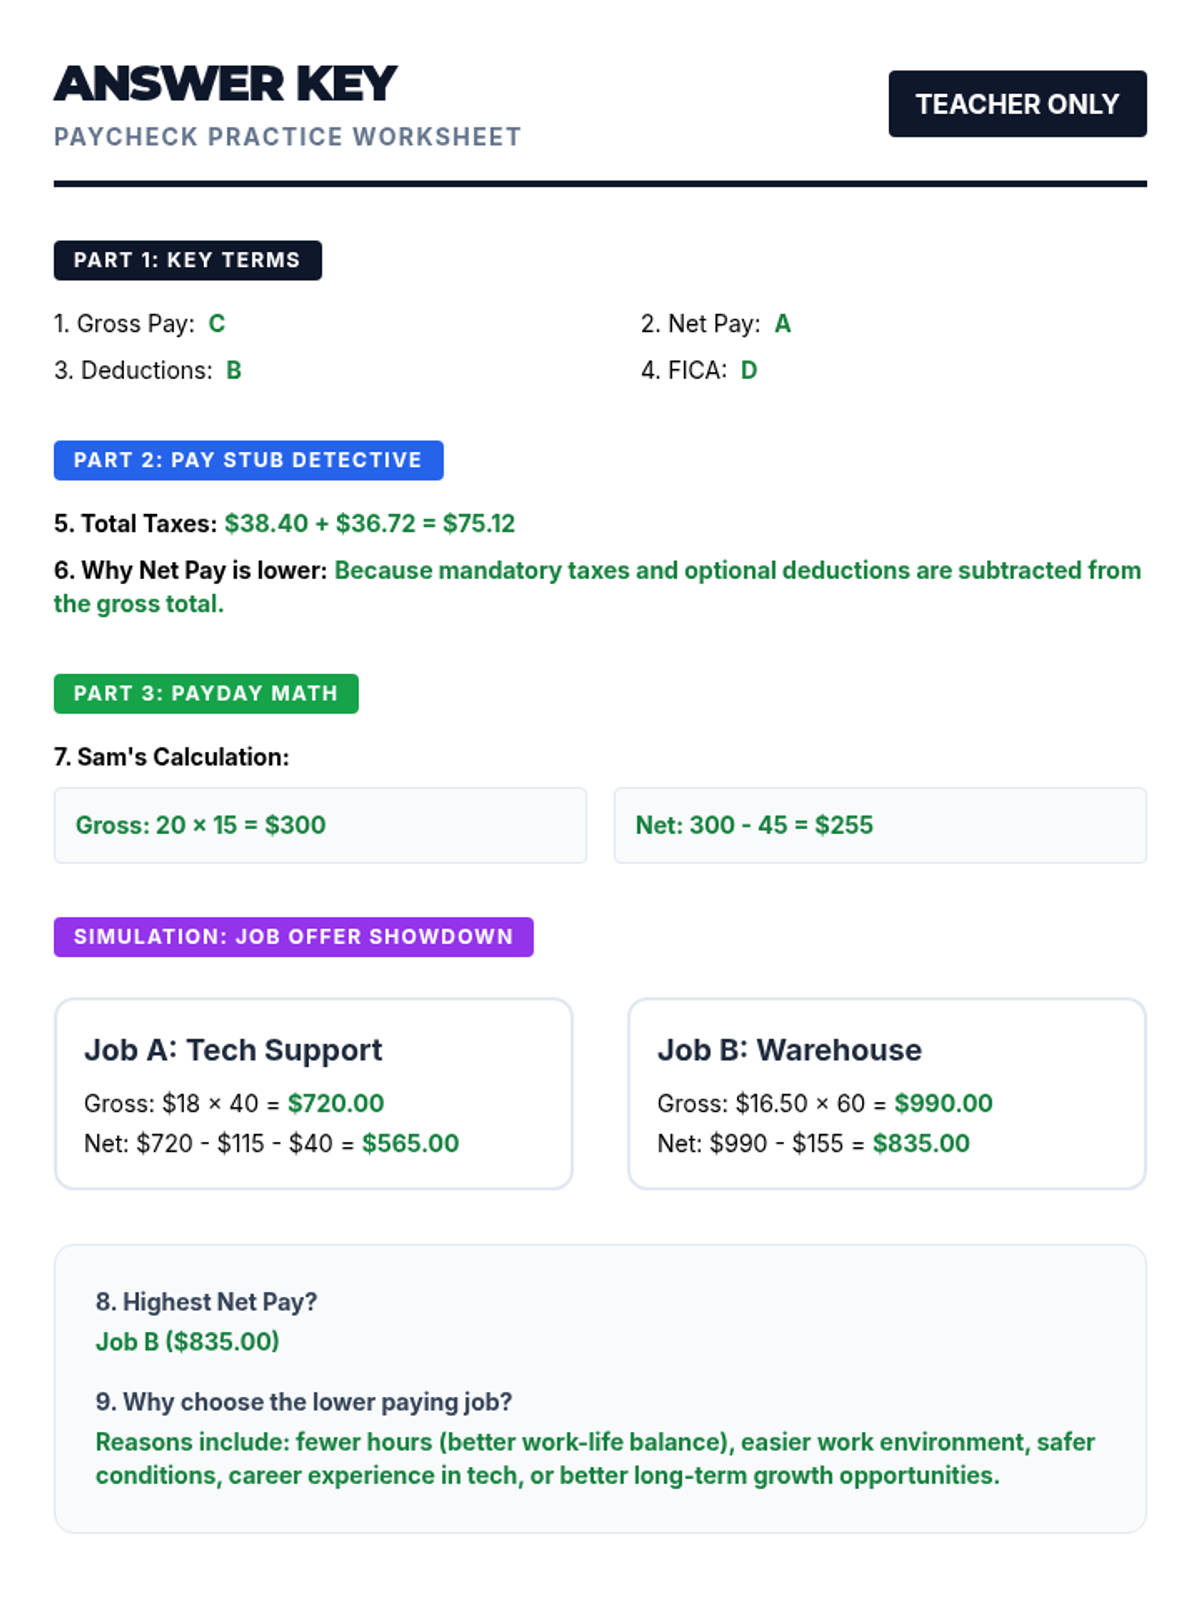
Task: Click Gross Pay answer C
Action: [217, 324]
